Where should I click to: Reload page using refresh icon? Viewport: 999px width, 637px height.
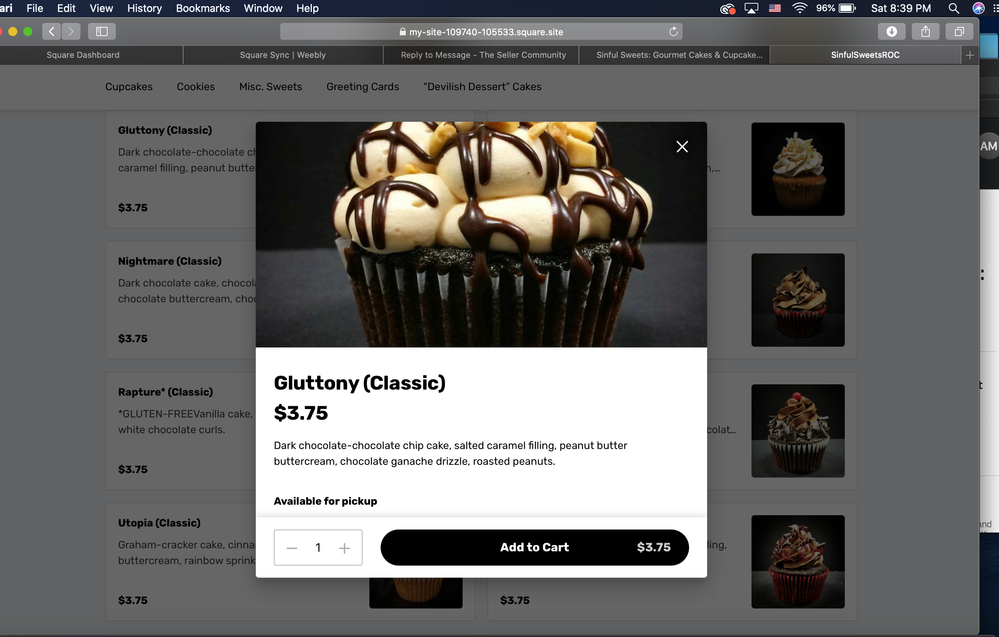click(x=673, y=32)
